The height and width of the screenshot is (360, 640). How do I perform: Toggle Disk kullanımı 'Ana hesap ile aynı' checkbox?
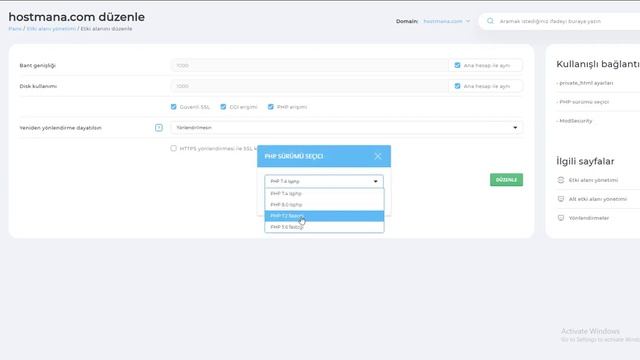click(457, 86)
